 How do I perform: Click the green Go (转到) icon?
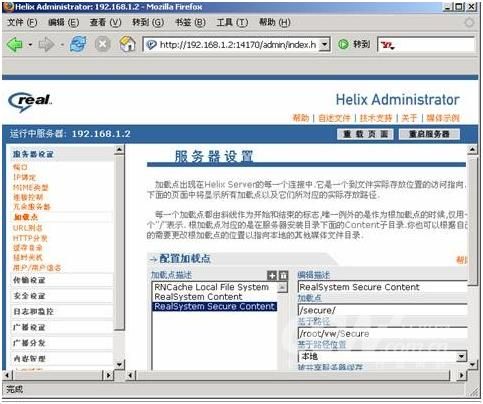tap(343, 44)
